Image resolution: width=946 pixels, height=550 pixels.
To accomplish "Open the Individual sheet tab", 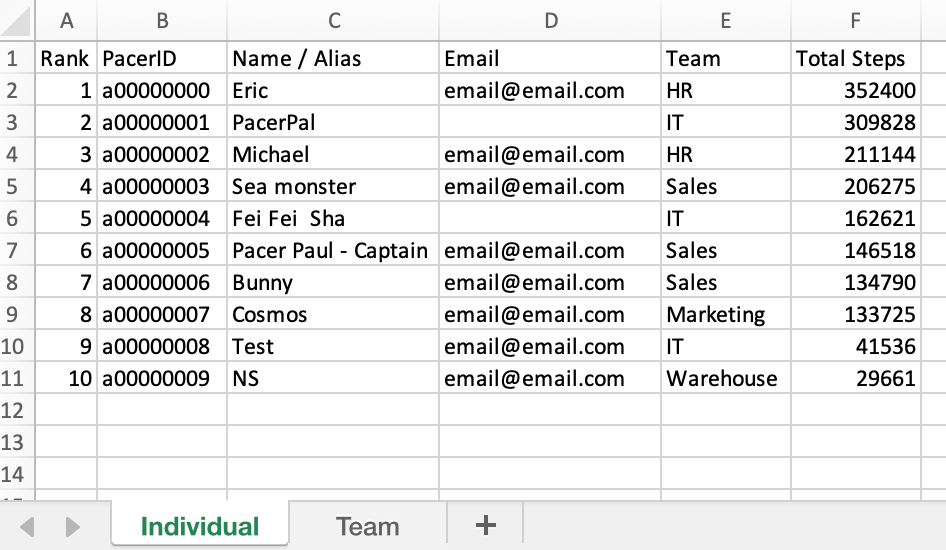I will 200,525.
